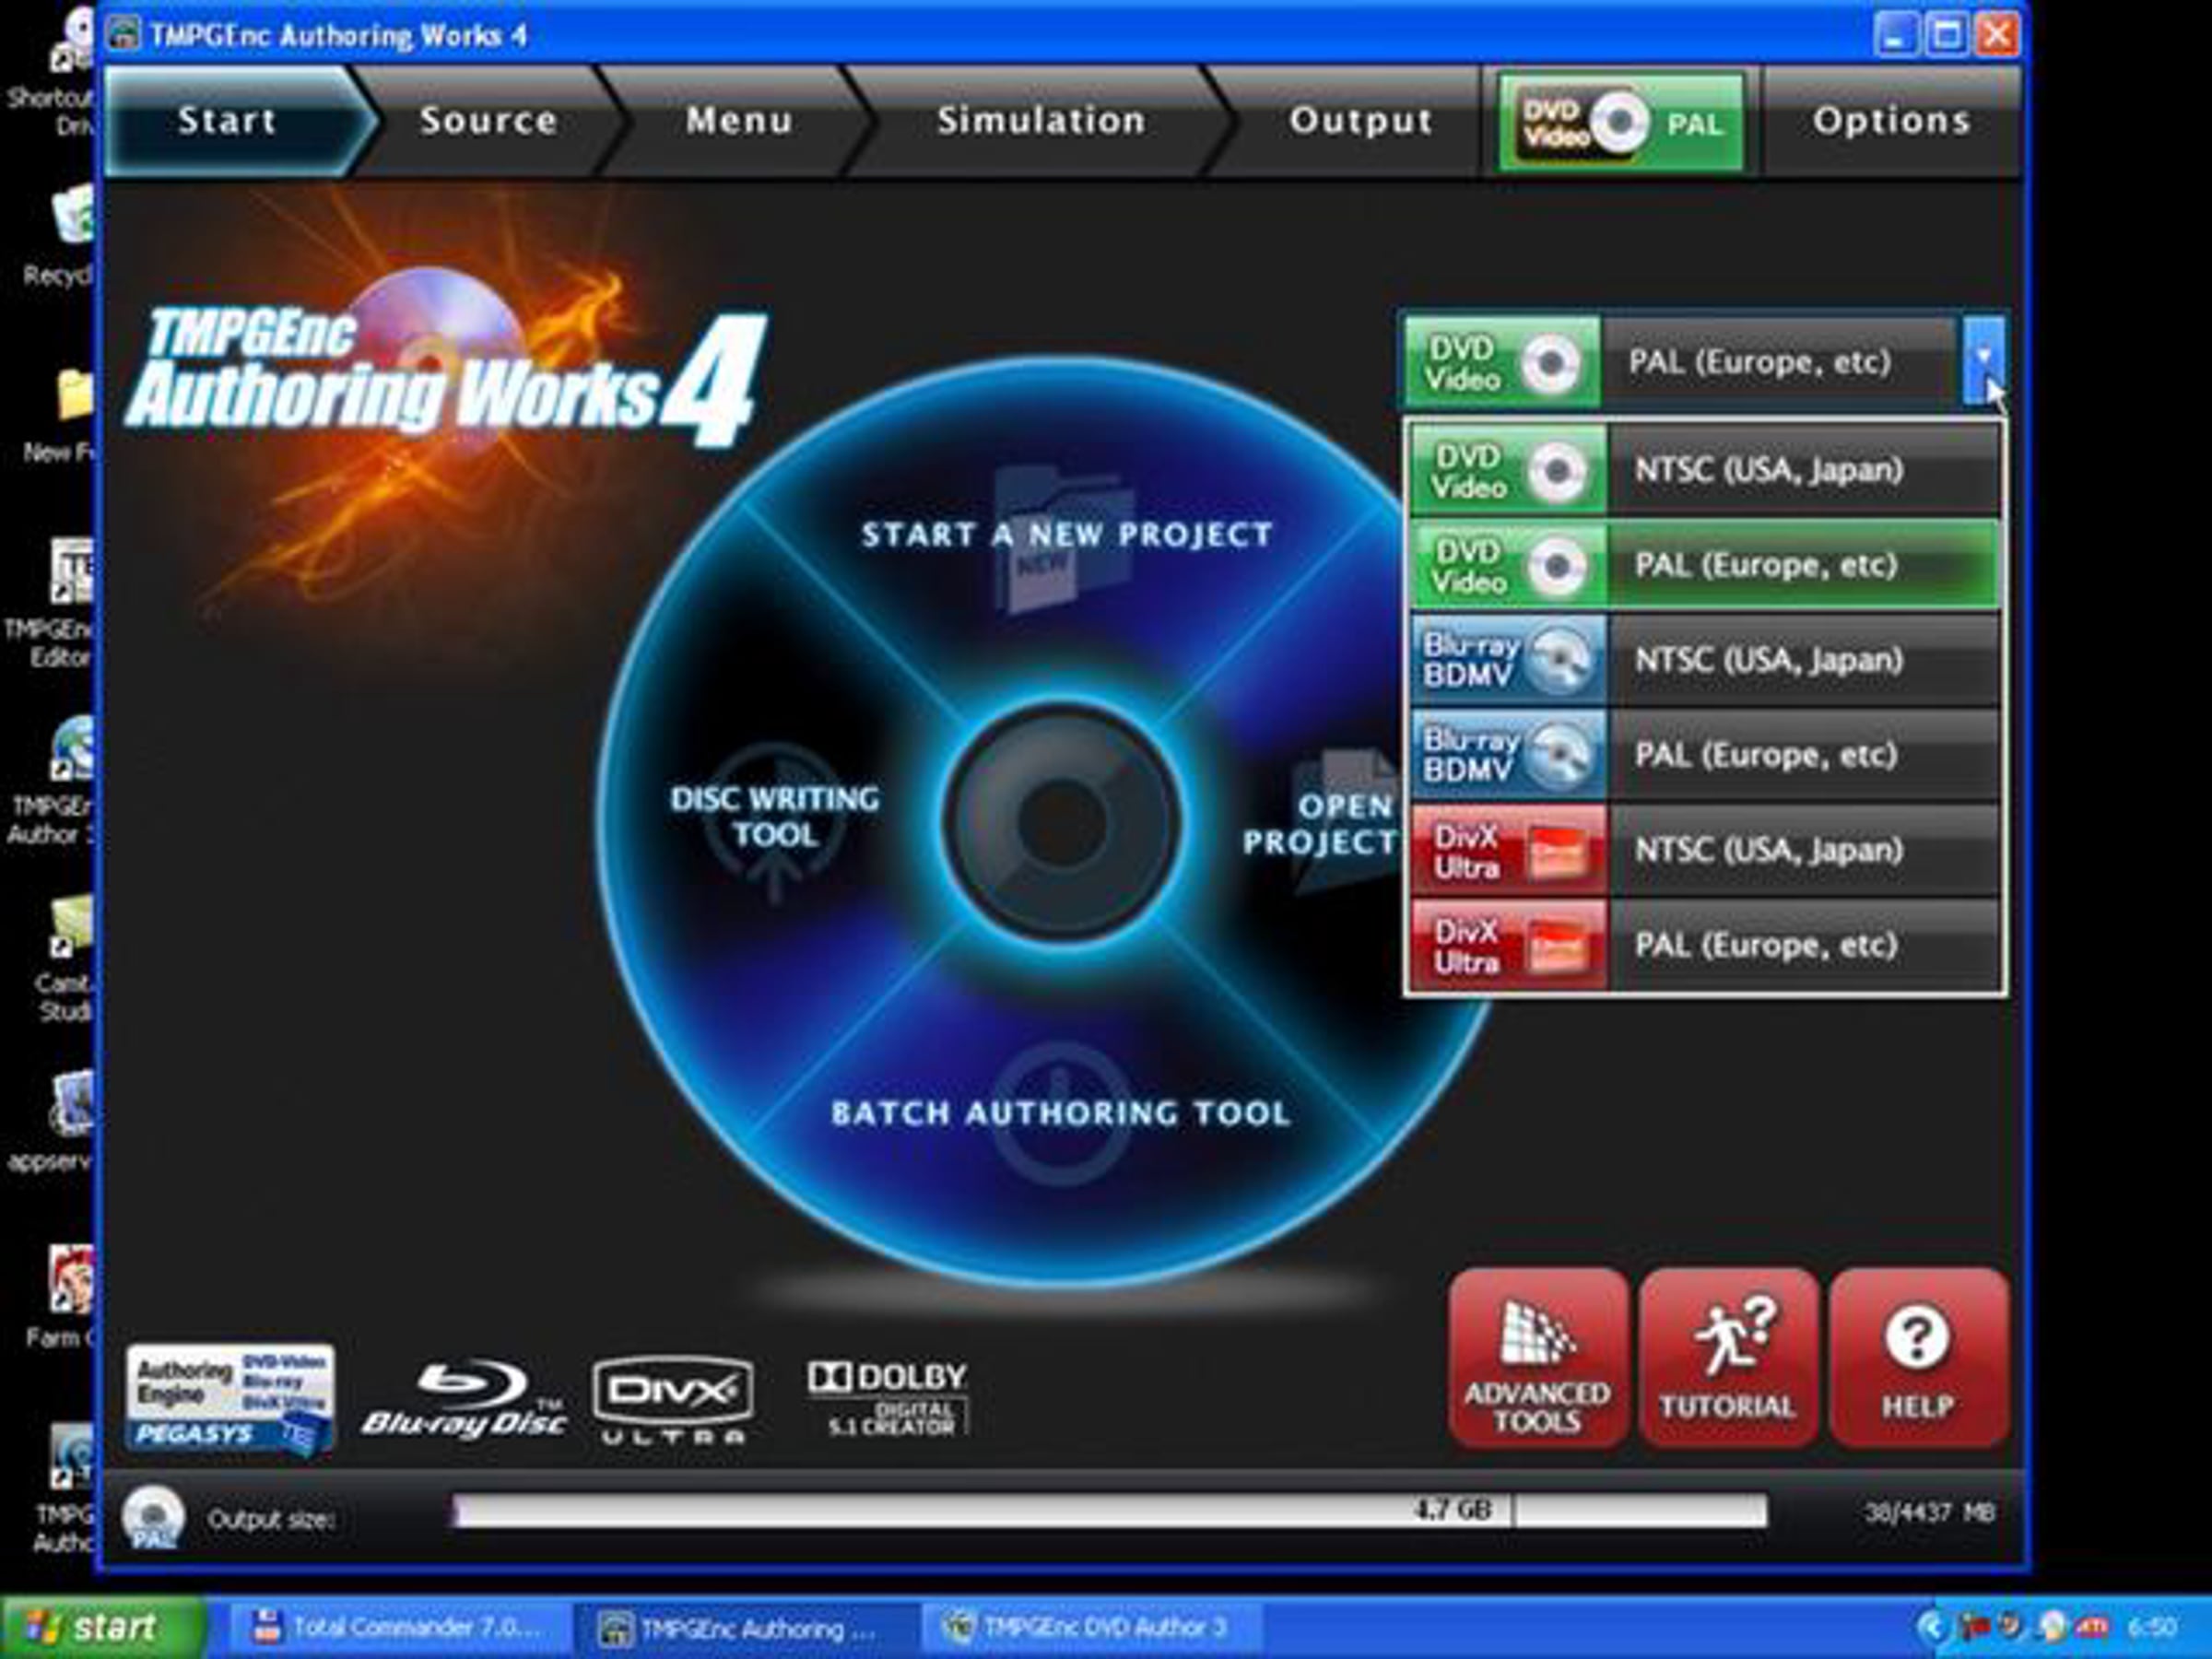Image resolution: width=2212 pixels, height=1659 pixels.
Task: Select DivX Ultra PAL (Europe, etc)
Action: [x=1705, y=945]
